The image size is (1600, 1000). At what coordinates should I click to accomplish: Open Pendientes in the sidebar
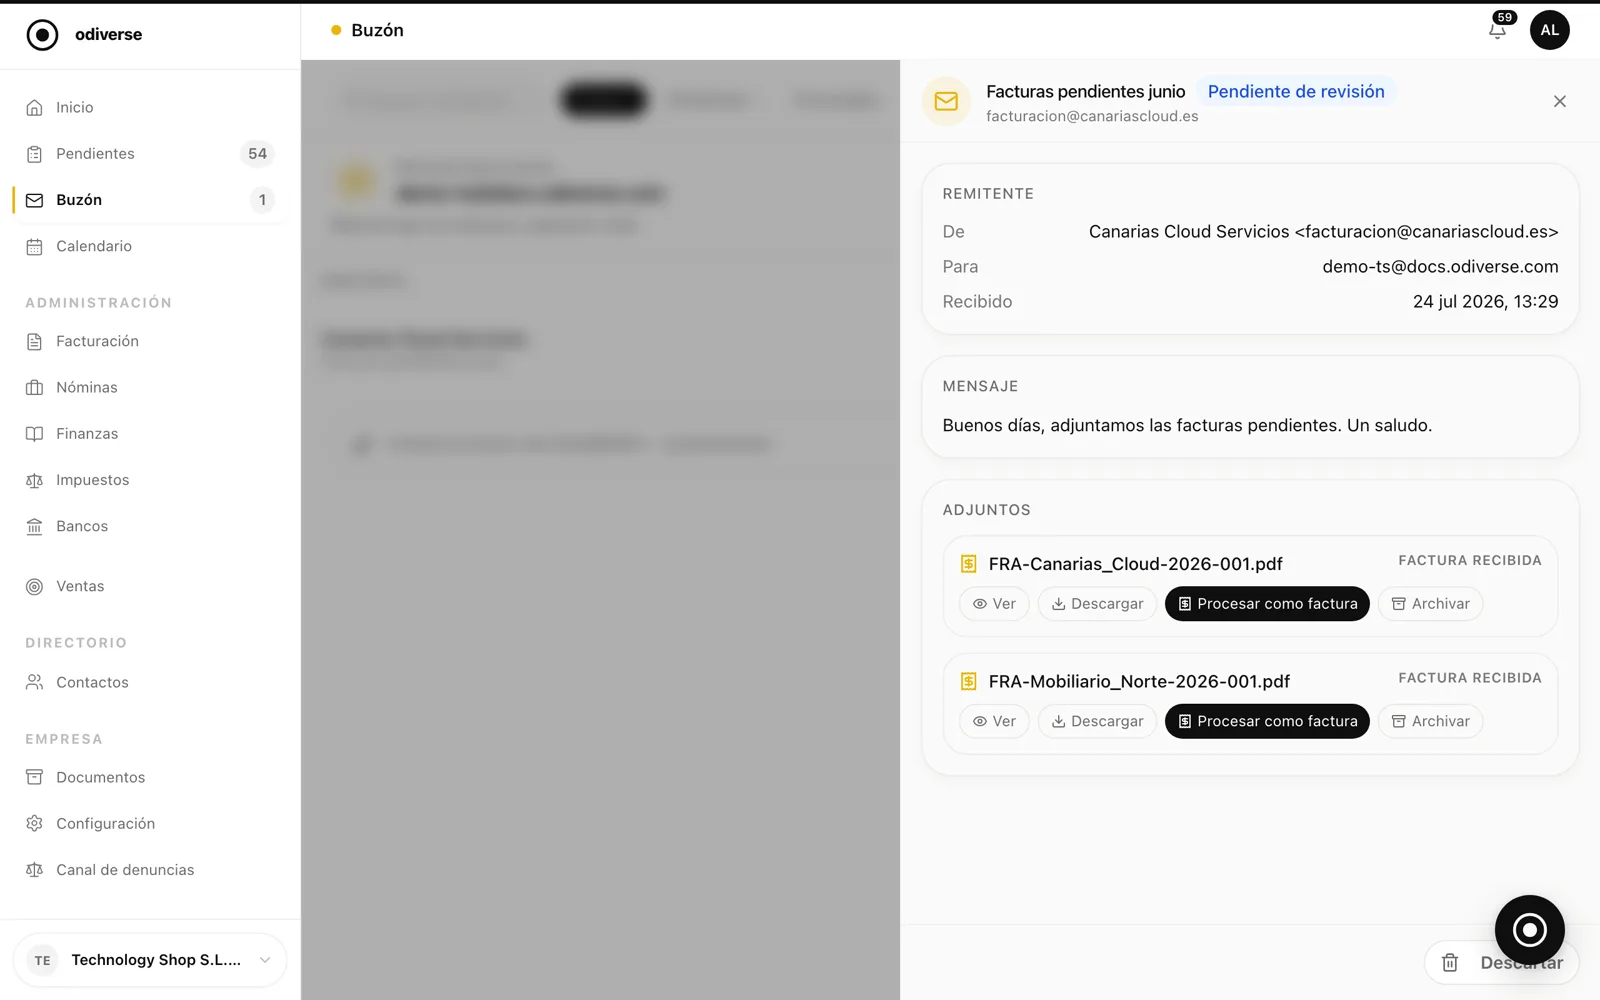click(150, 154)
